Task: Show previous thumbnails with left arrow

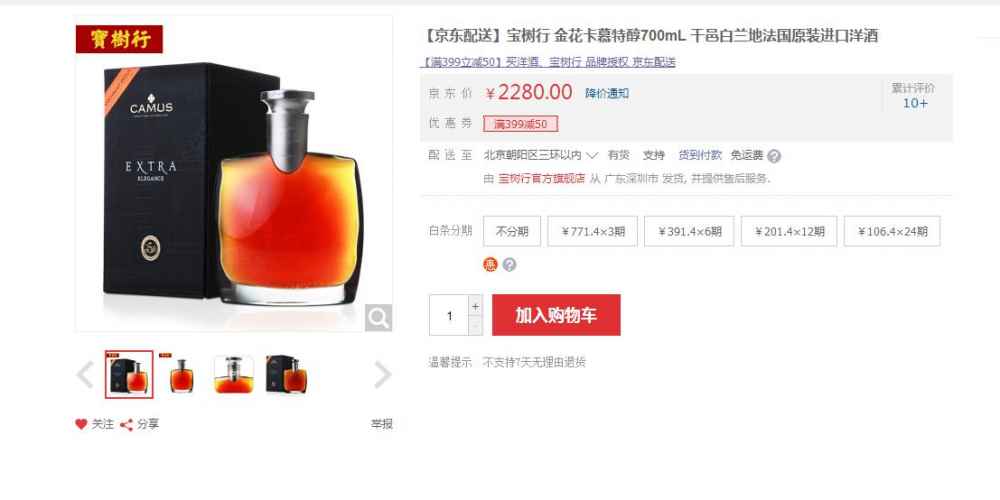Action: coord(85,374)
